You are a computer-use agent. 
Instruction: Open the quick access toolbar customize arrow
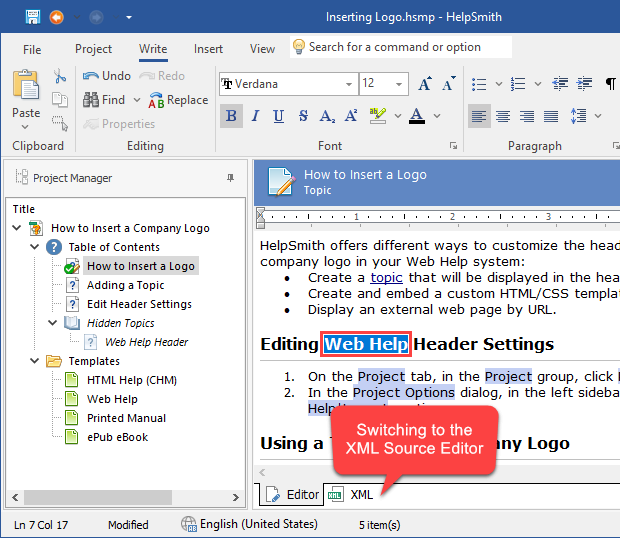pos(129,17)
